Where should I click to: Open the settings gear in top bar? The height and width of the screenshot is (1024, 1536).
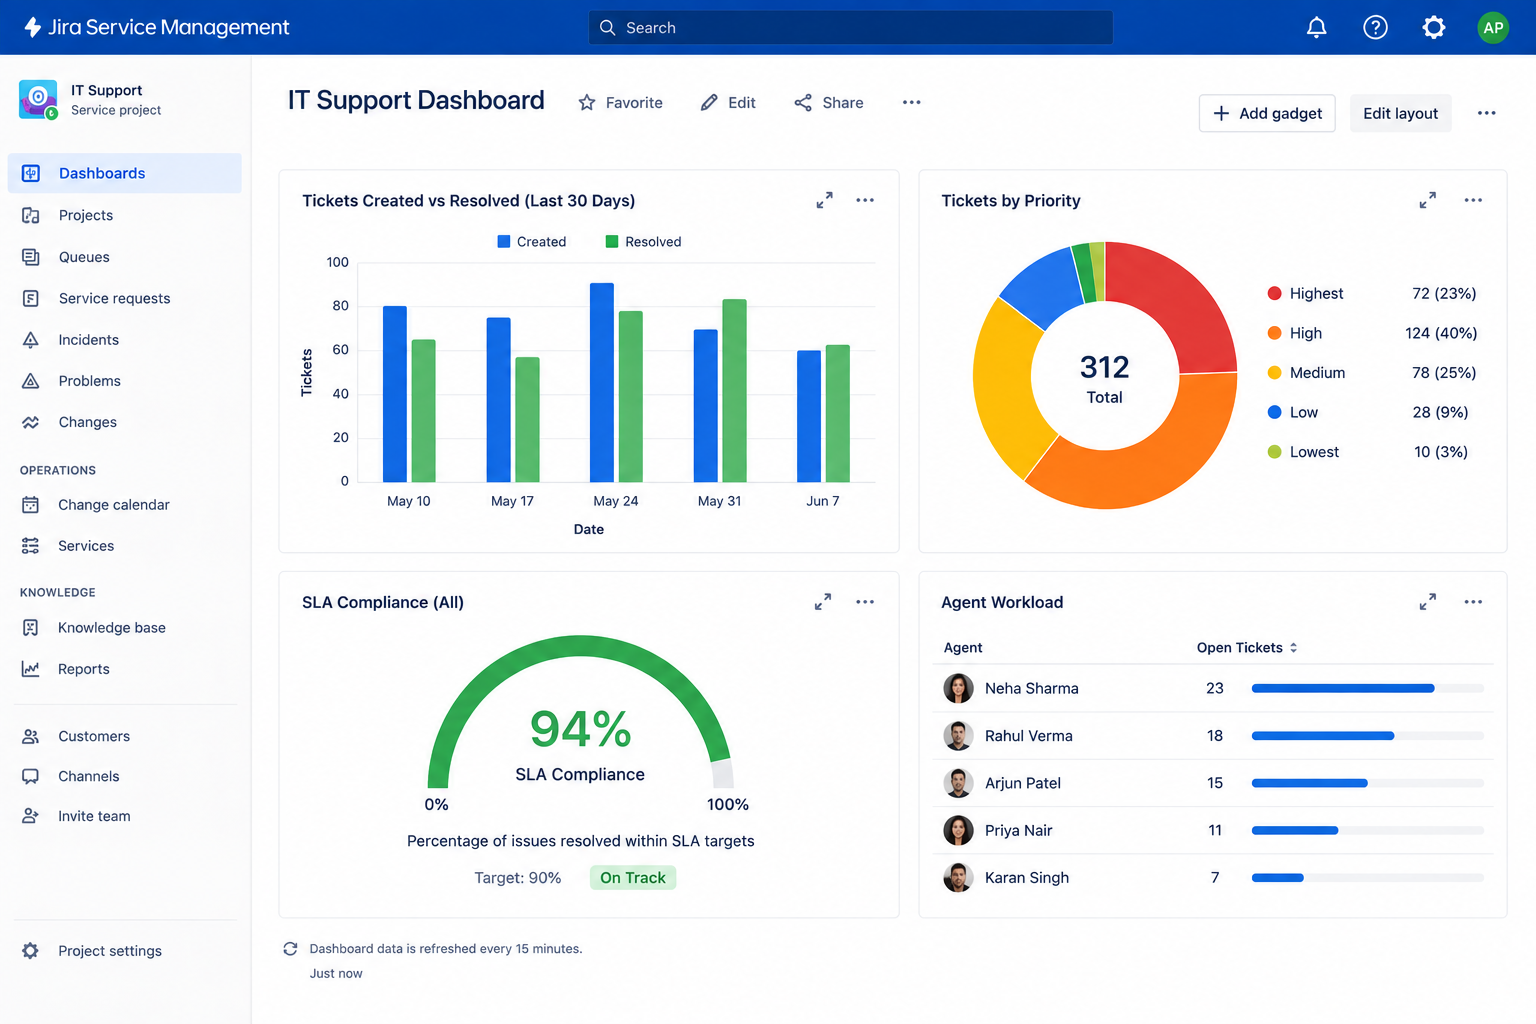1434,28
